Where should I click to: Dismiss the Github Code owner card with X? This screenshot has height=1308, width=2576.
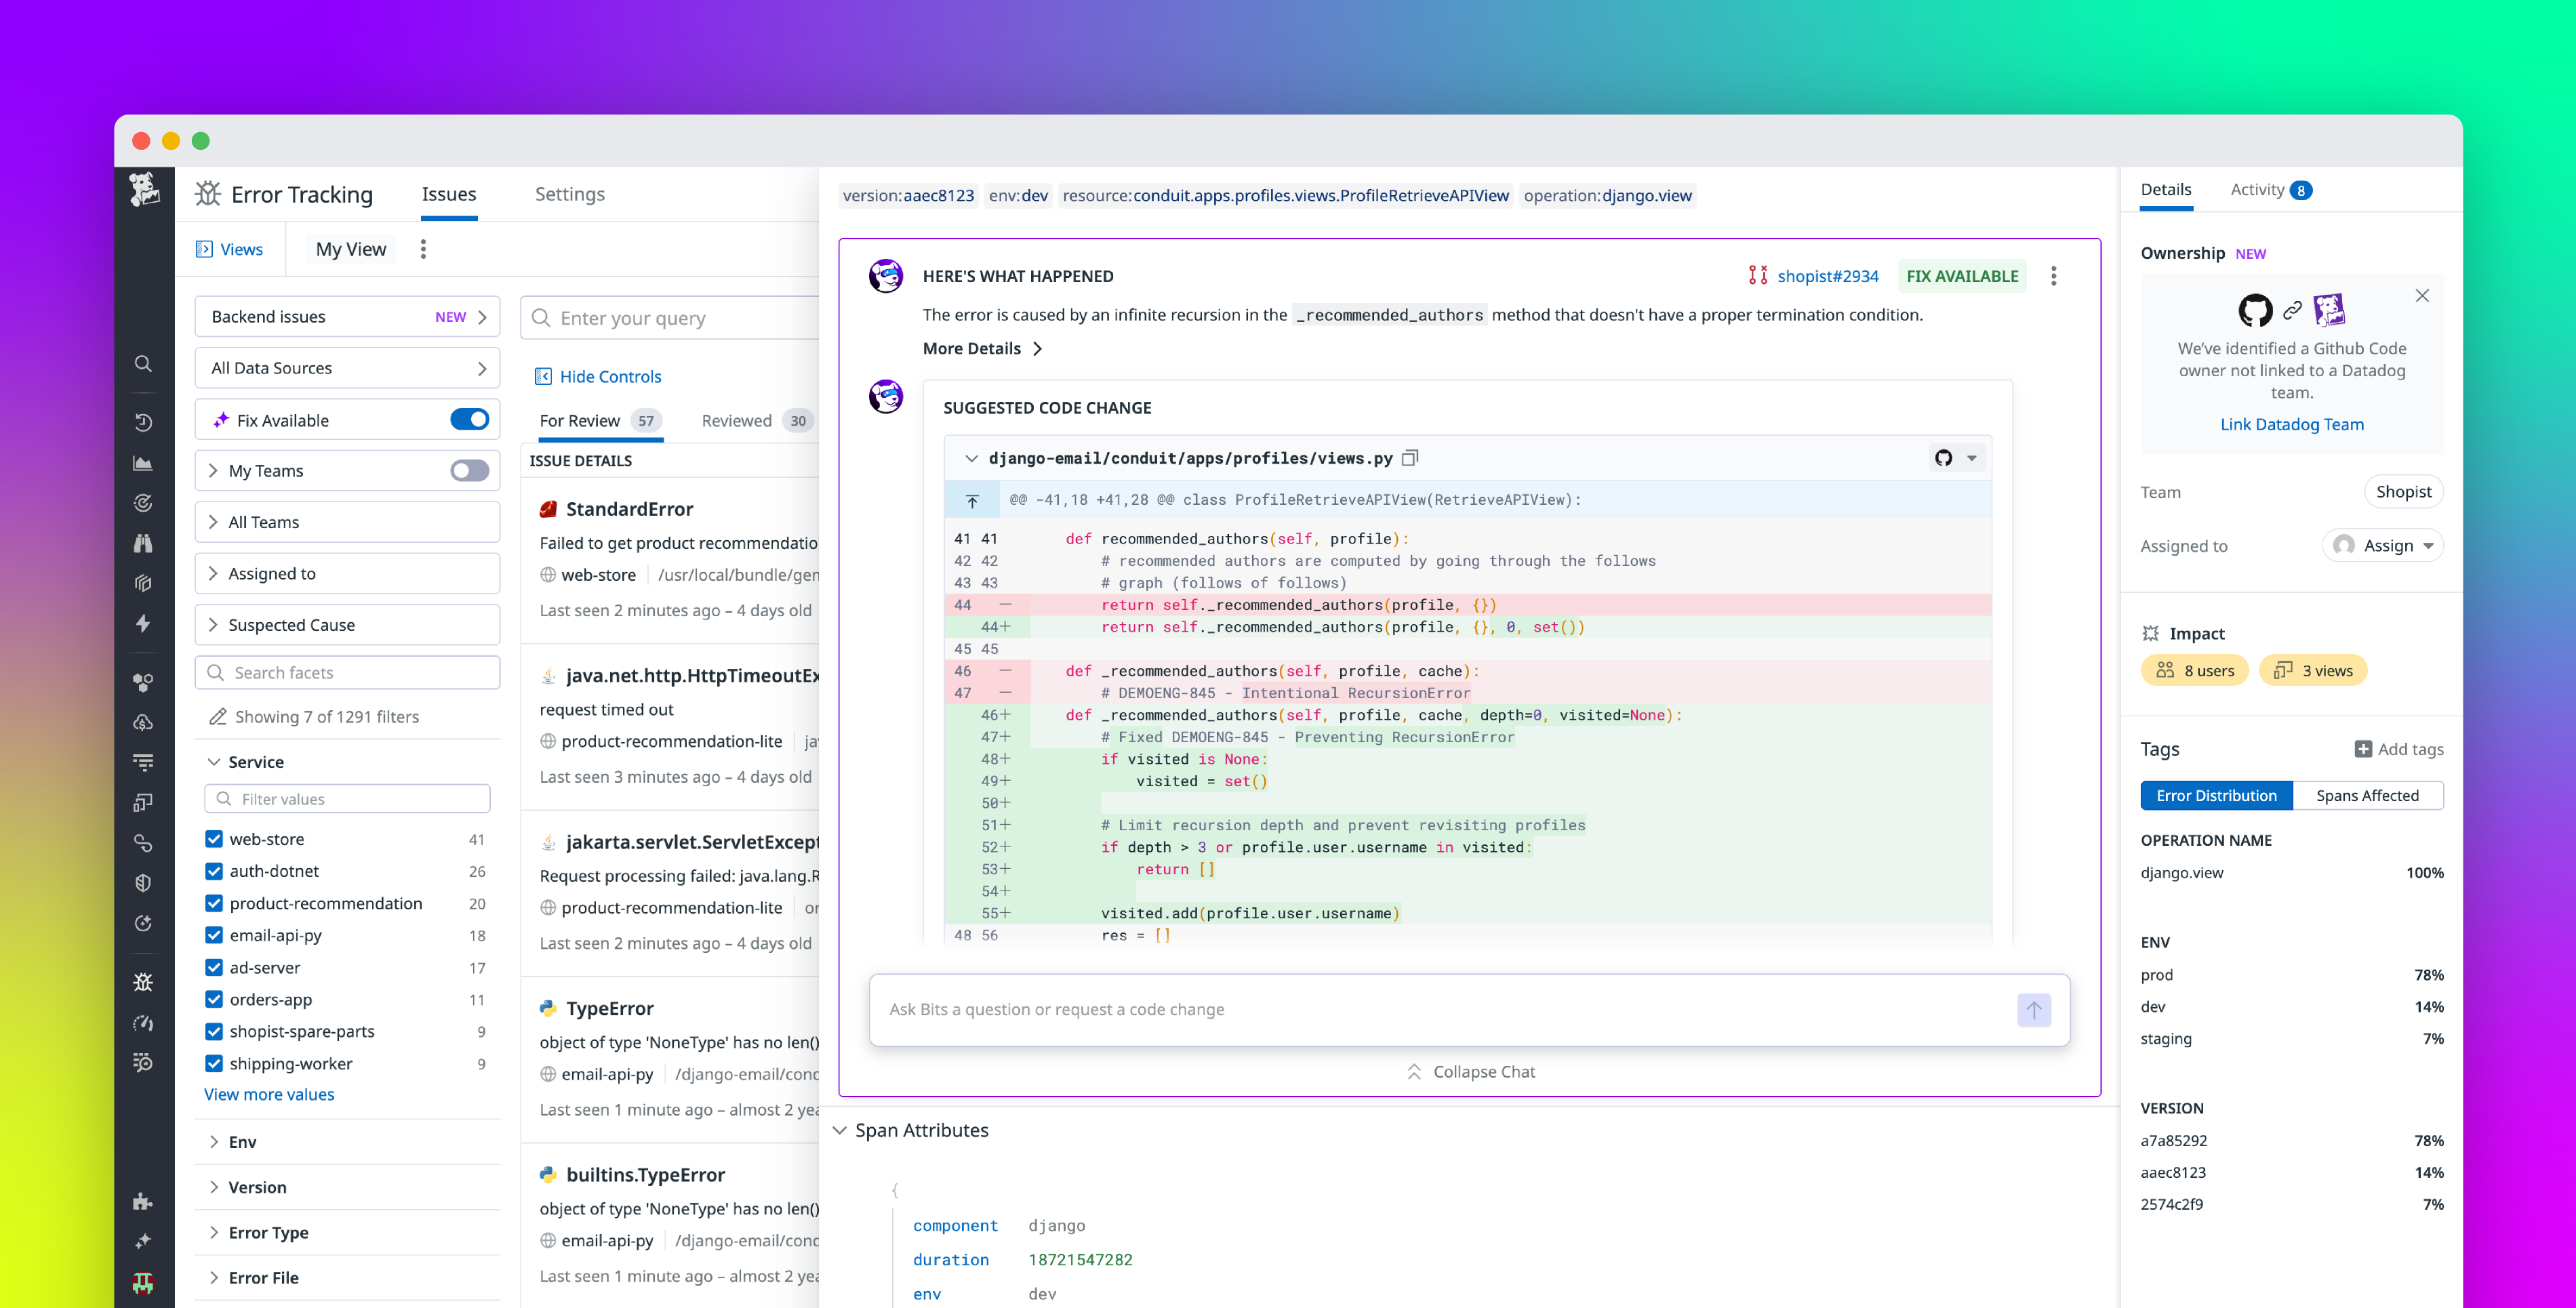point(2422,296)
